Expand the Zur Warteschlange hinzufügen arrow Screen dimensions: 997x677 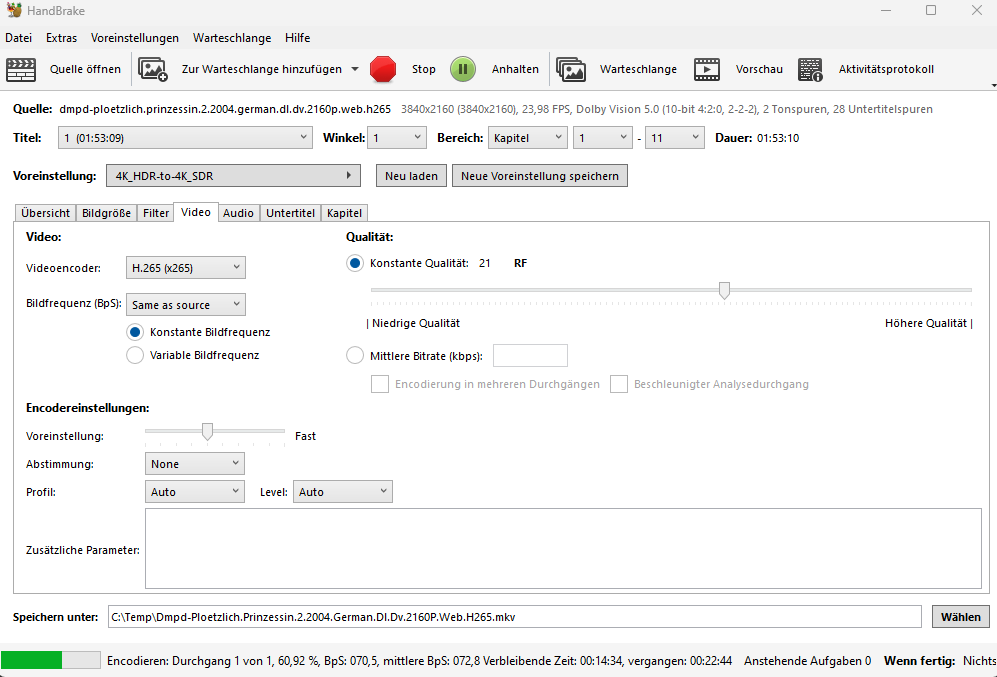click(355, 69)
